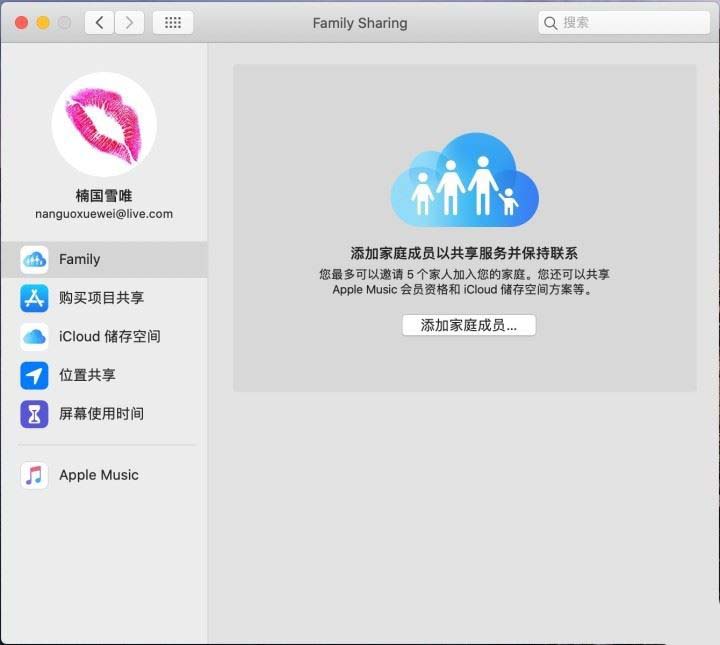Focus the 搜索 search field
The width and height of the screenshot is (720, 645).
[624, 22]
